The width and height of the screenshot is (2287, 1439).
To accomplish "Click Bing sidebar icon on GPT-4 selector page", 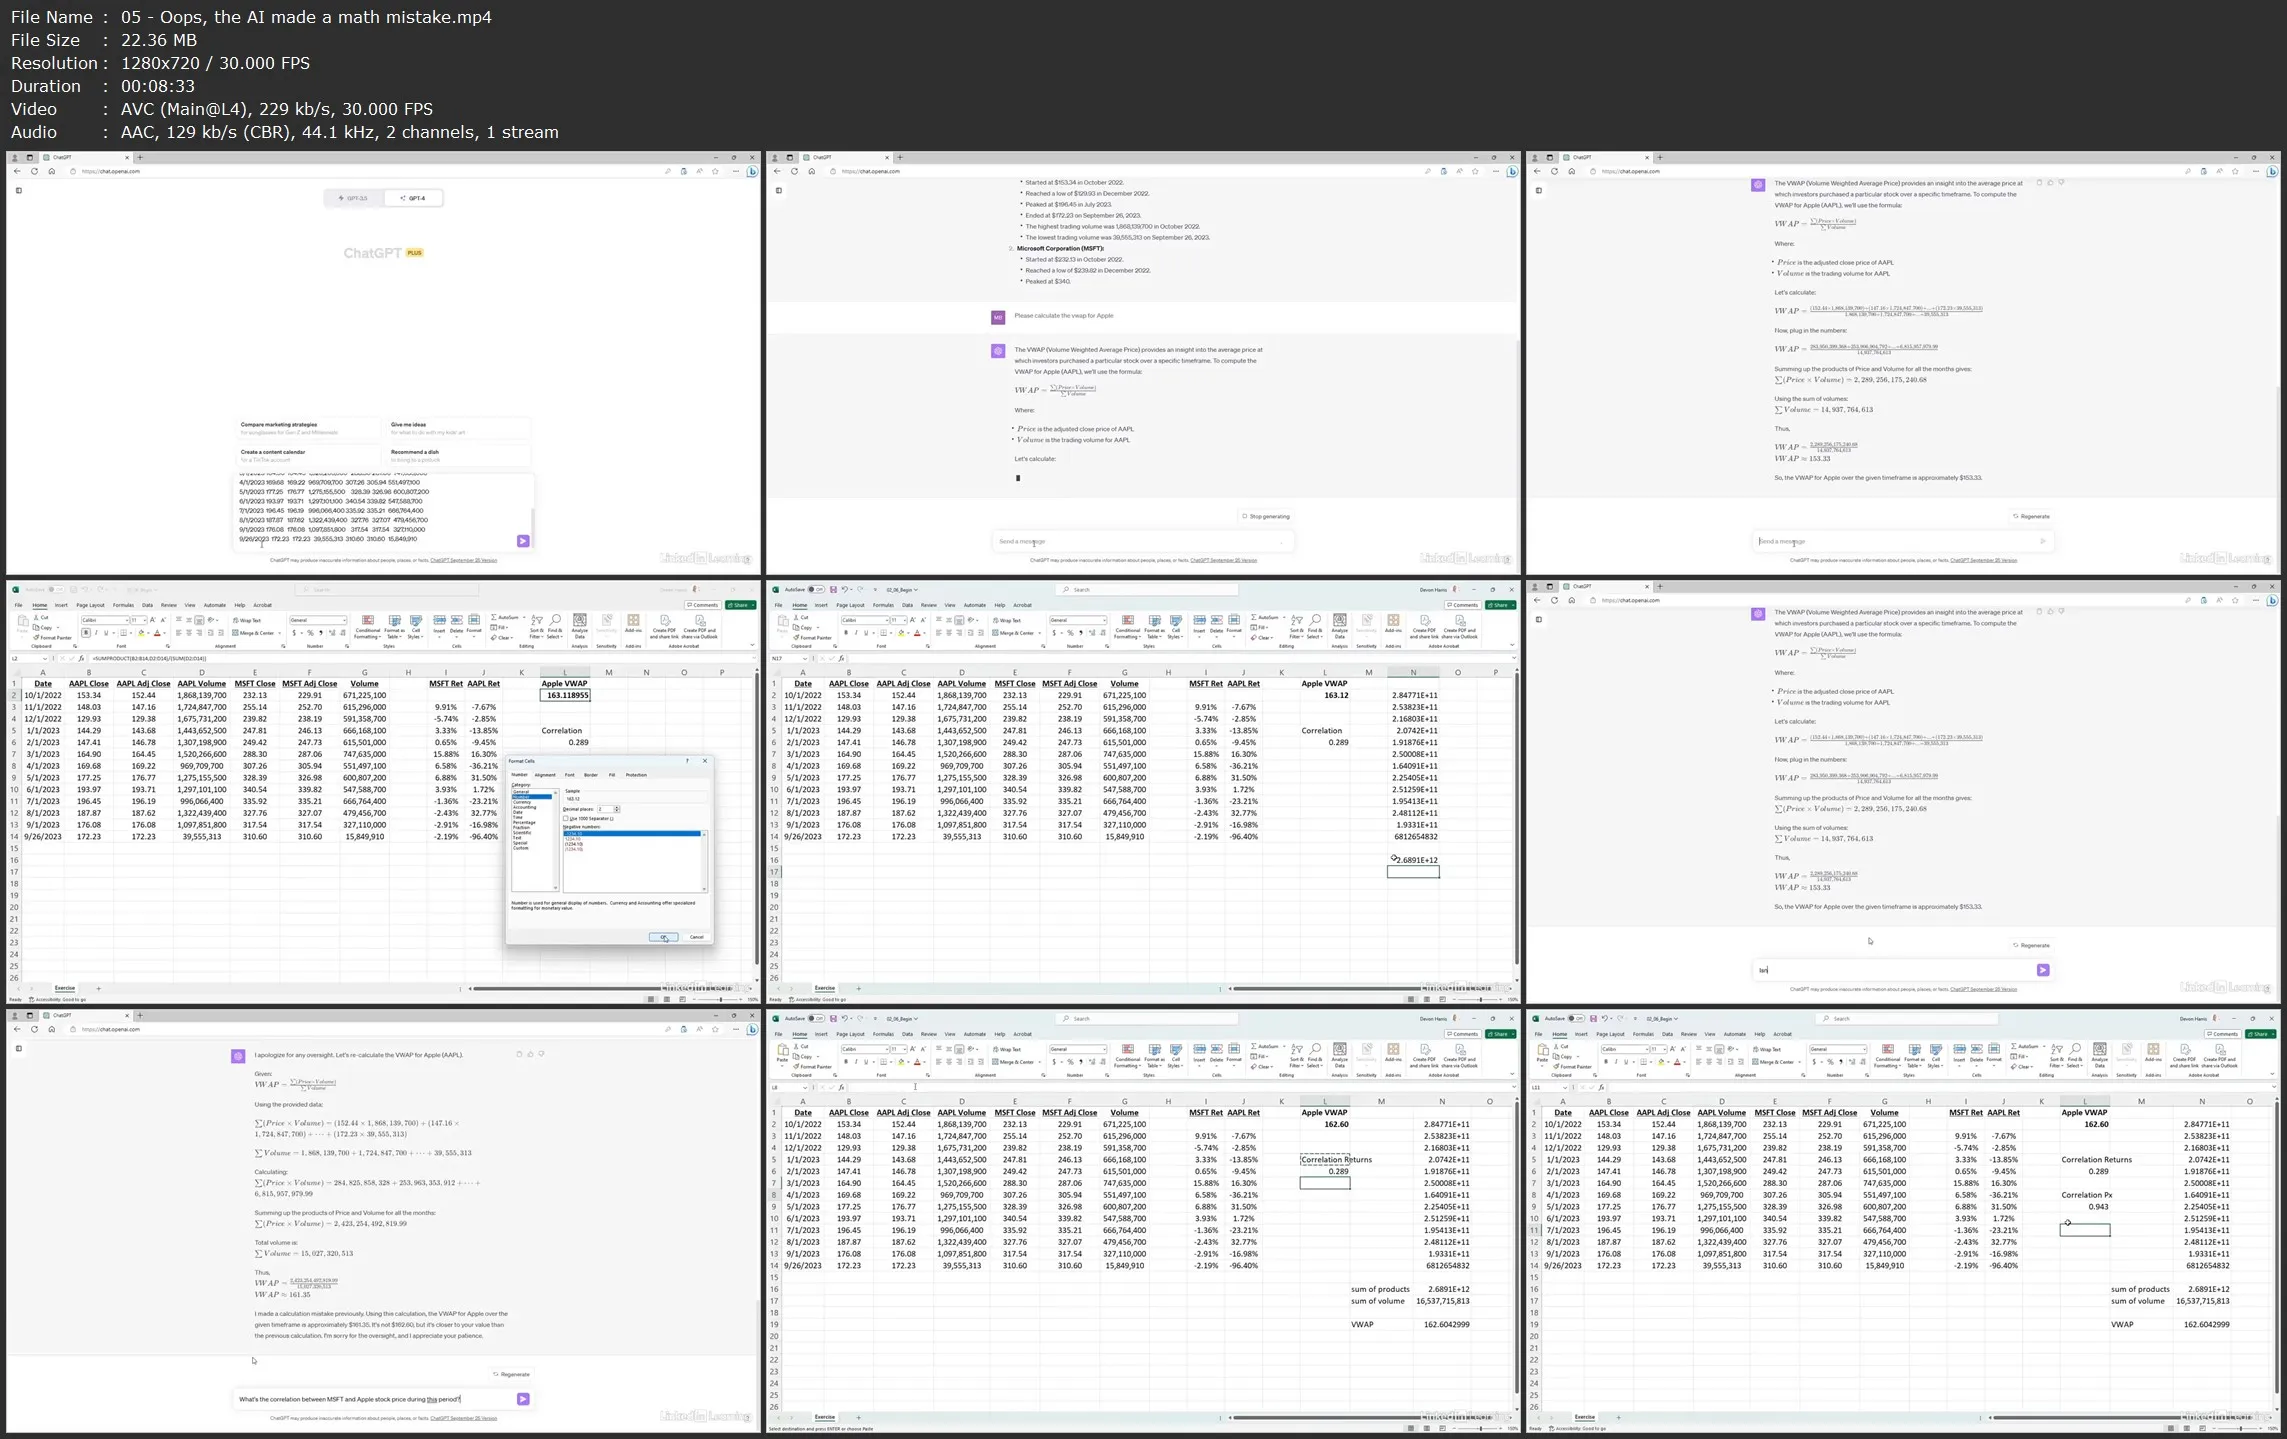I will 752,171.
